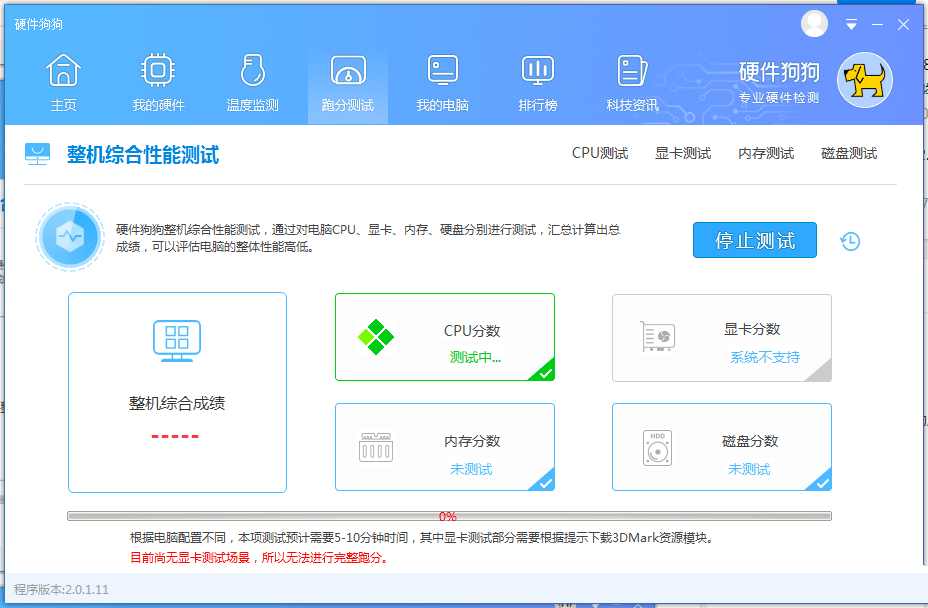928x608 pixels.
Task: Open the 主页 home icon
Action: pos(63,70)
